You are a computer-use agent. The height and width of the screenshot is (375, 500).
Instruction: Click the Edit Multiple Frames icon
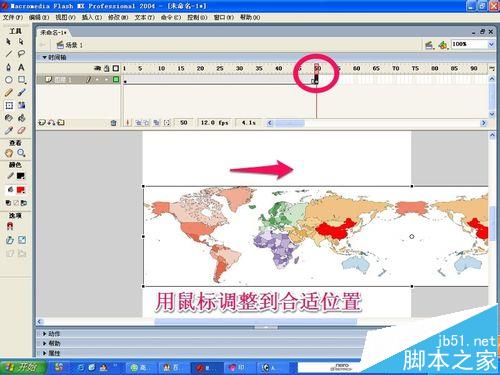point(157,123)
